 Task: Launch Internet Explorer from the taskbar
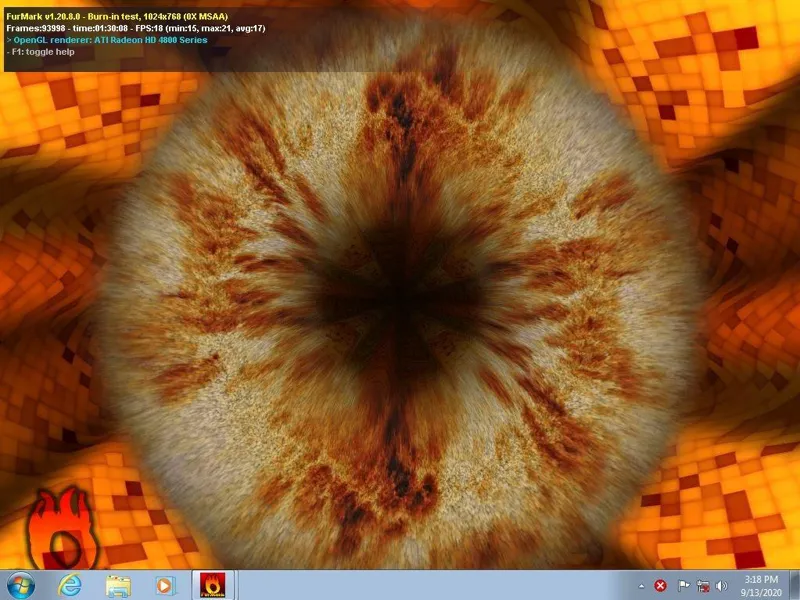(69, 584)
